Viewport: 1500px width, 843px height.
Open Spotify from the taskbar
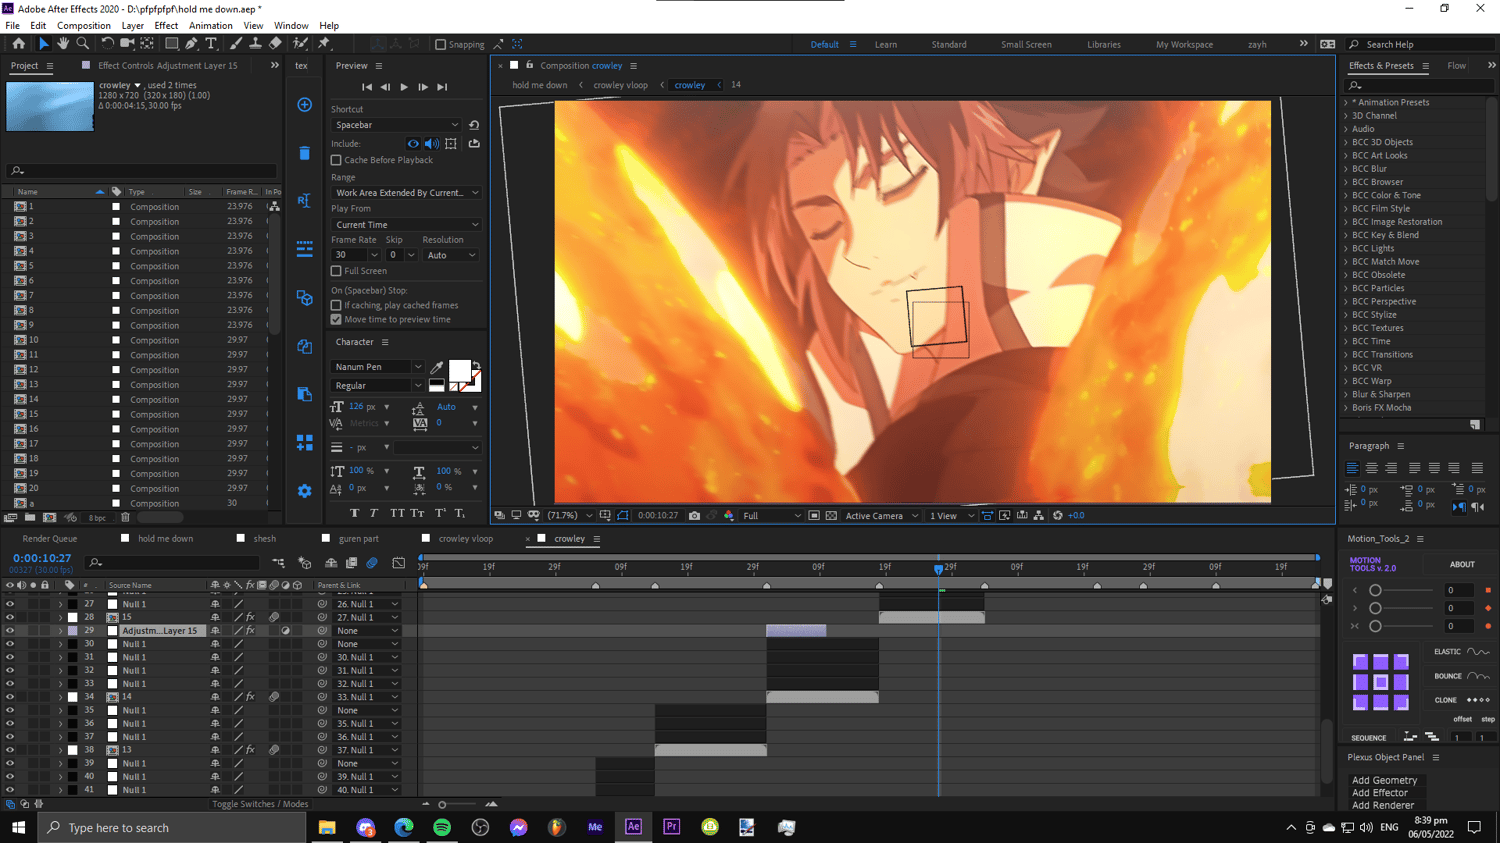coord(442,827)
